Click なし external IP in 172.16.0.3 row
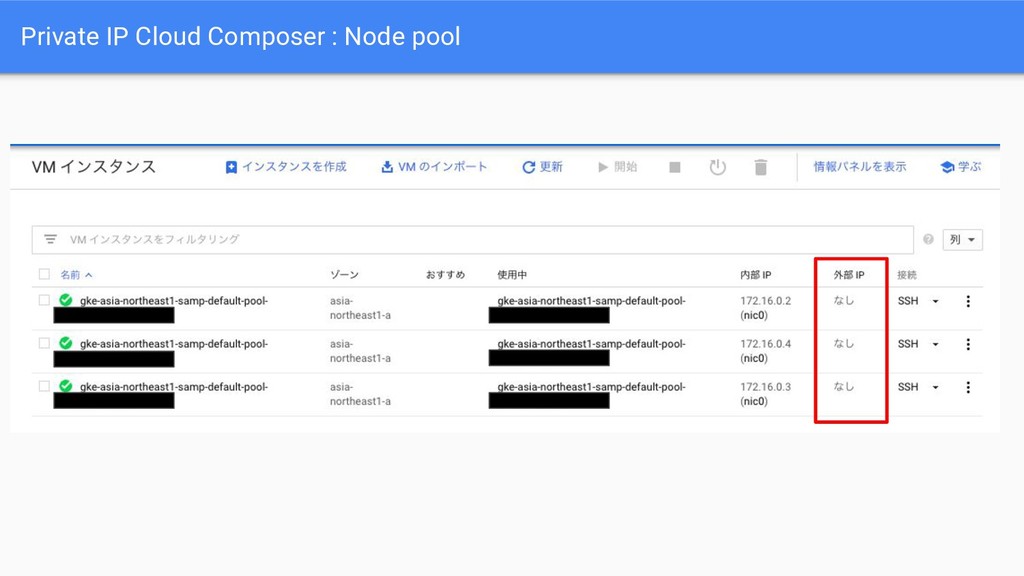Screen dimensions: 1024x576 pyautogui.click(x=844, y=387)
